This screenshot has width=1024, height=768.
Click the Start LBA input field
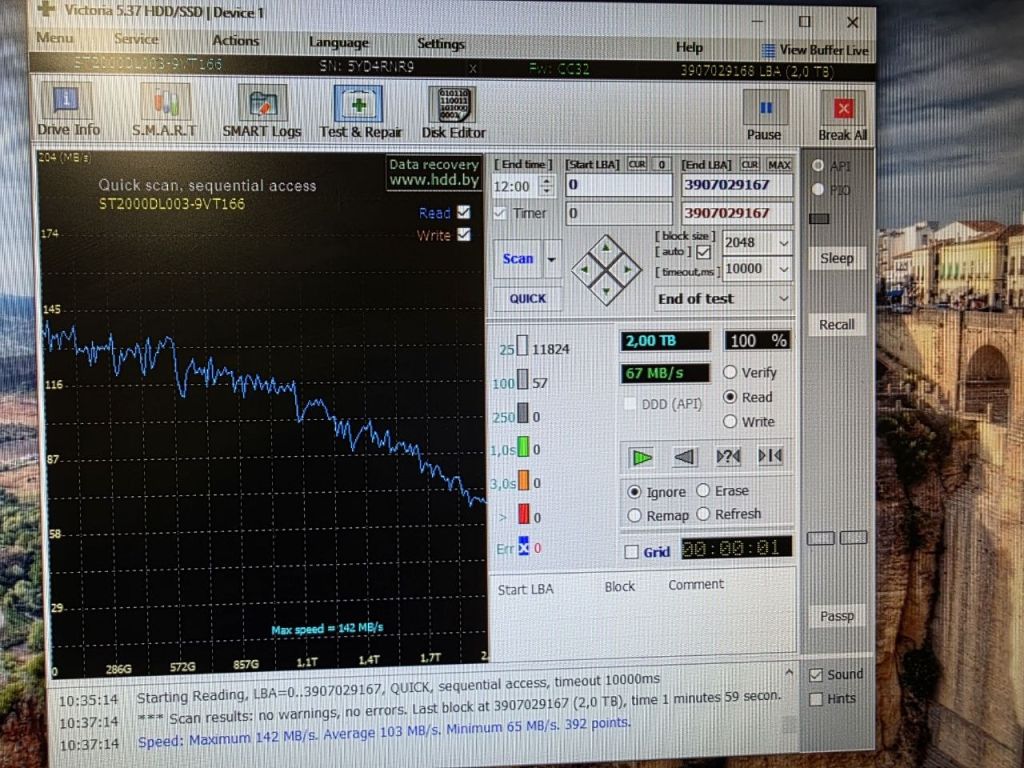618,185
